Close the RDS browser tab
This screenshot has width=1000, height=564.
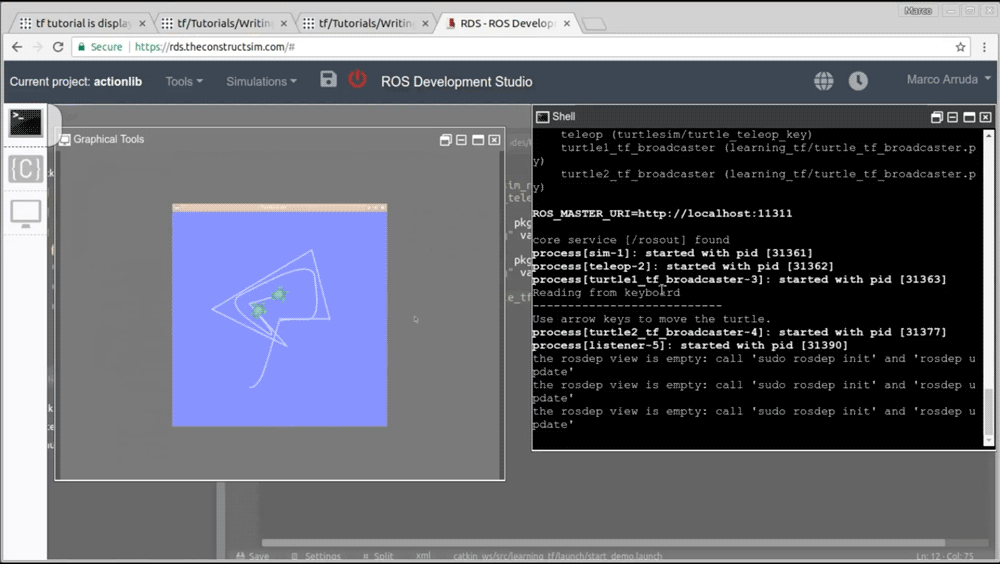[567, 23]
